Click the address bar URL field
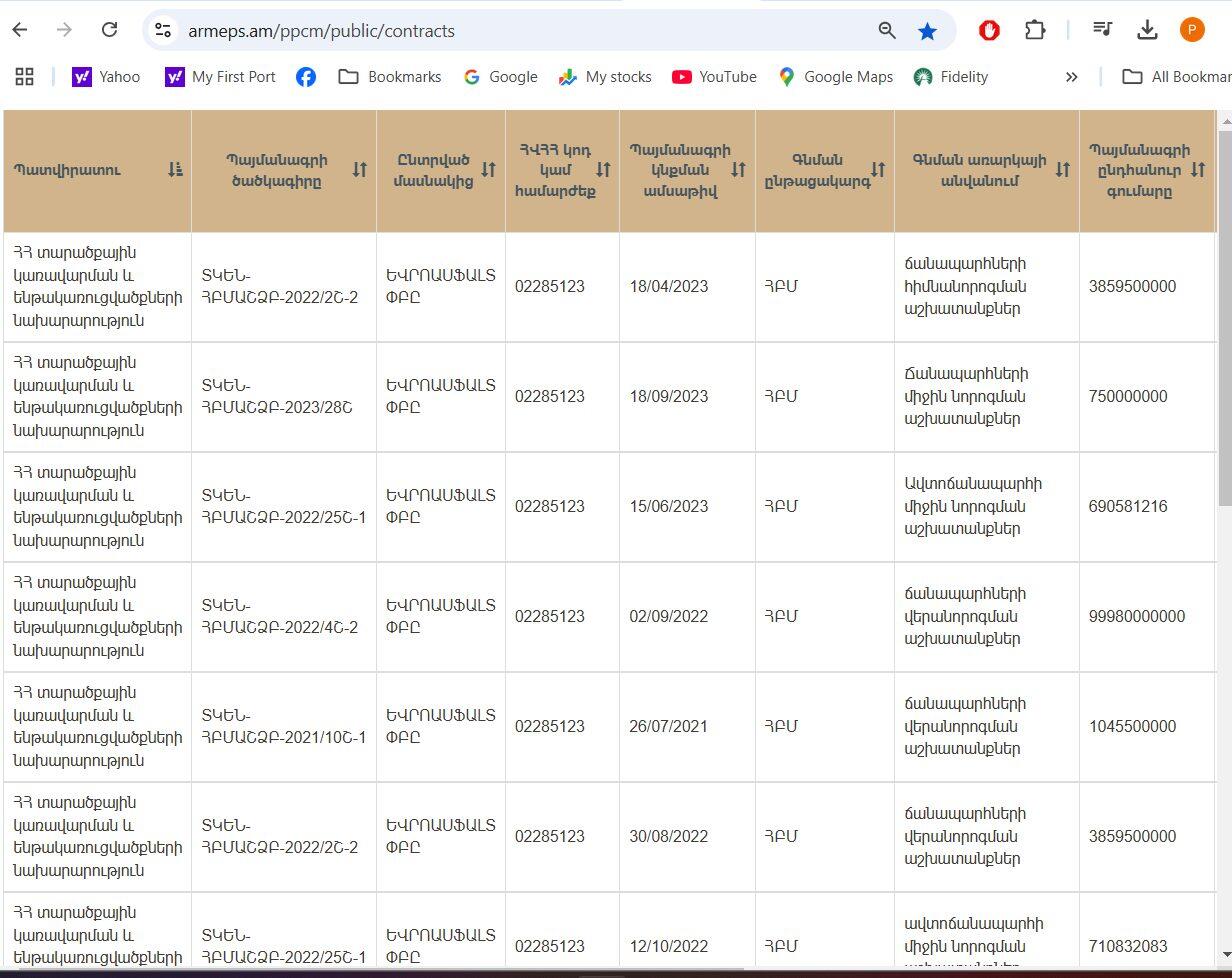 pyautogui.click(x=500, y=31)
